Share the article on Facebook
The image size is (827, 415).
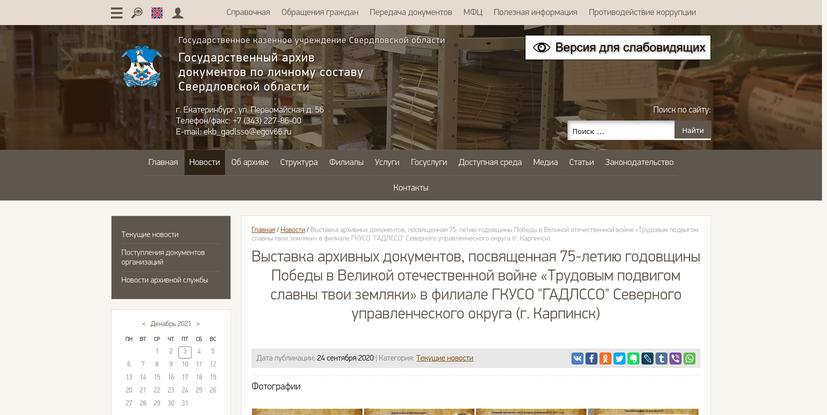(x=592, y=358)
